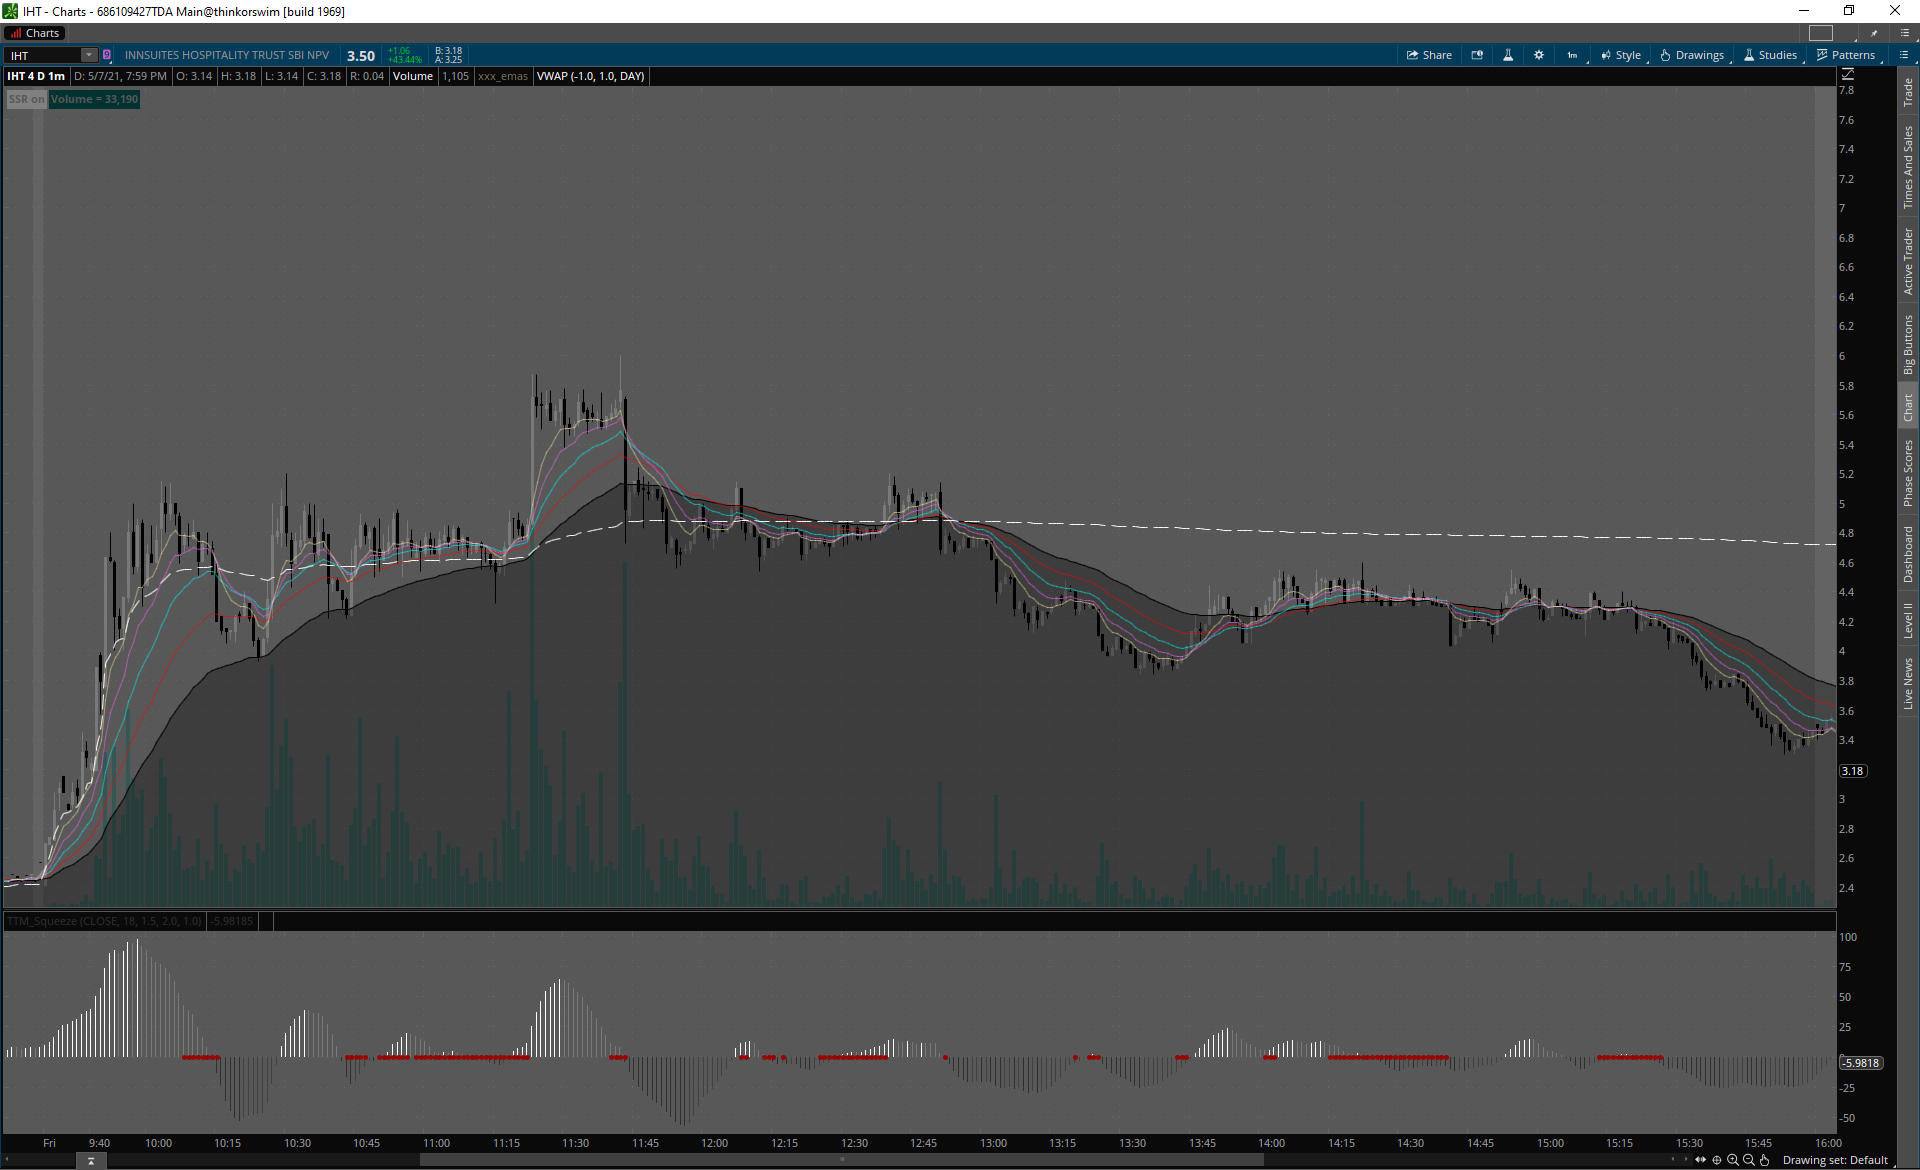Click the expand-collapse time axis arrows
Screen dimensions: 1920x1170
[x=1700, y=1160]
